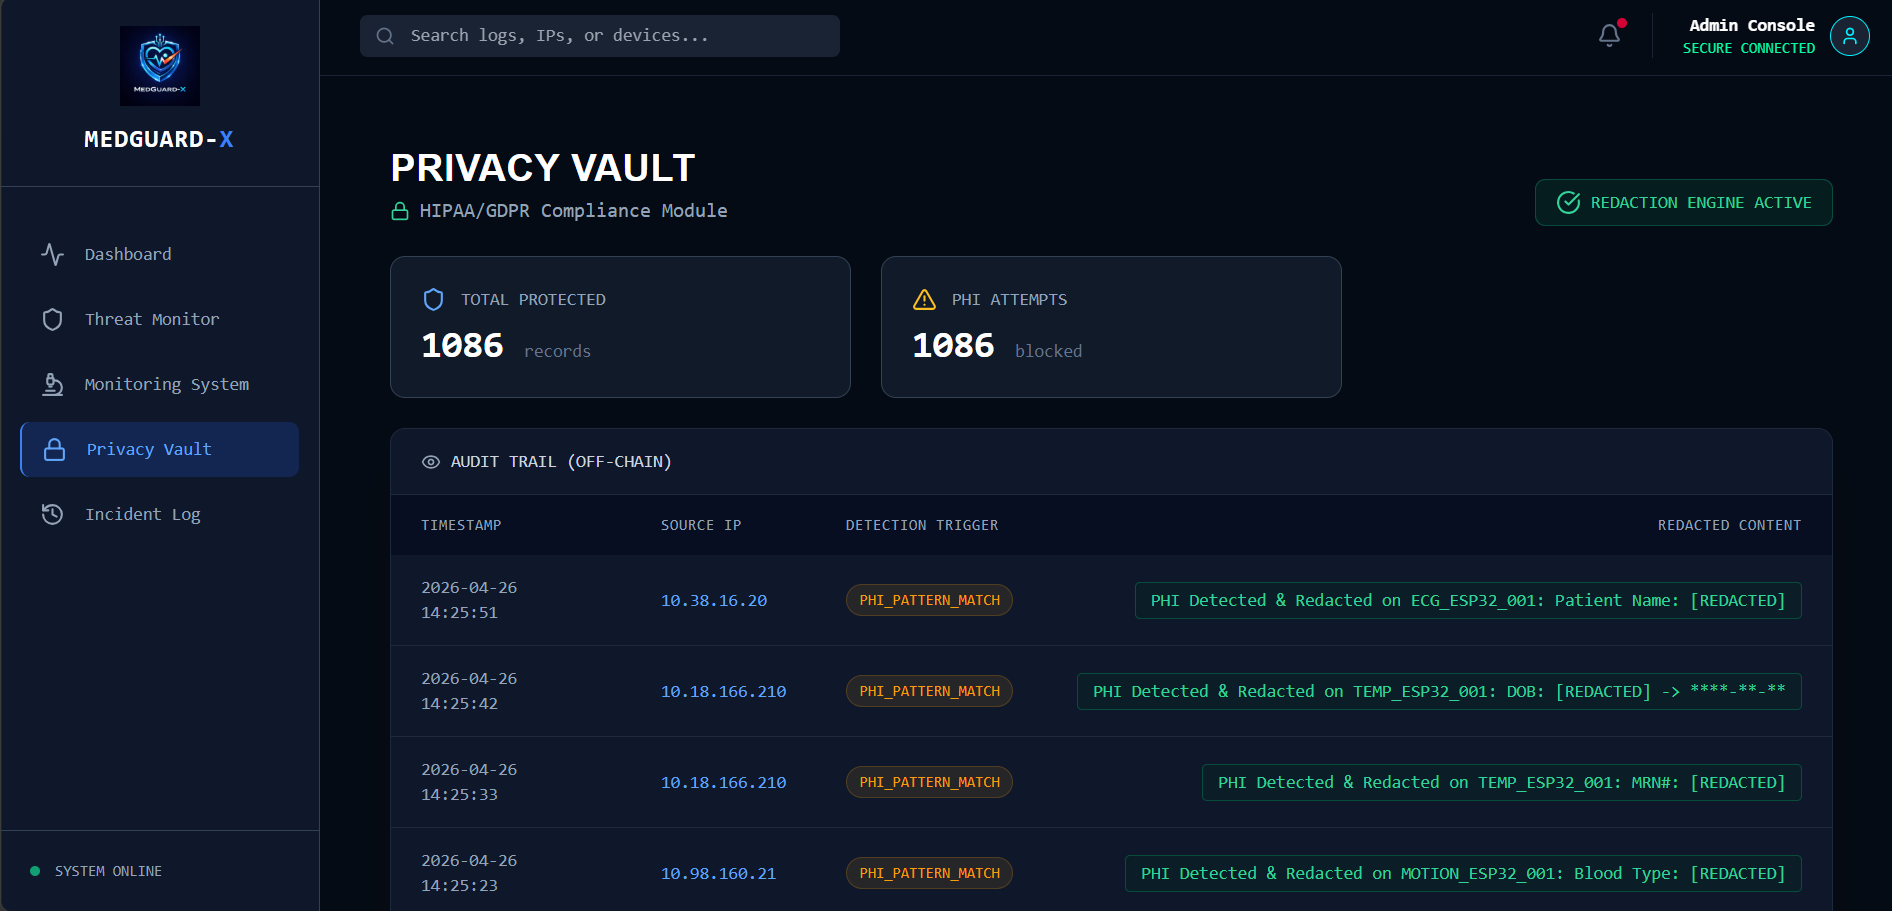Screen dimensions: 1892x911
Task: Click source IP 10.38.16.20
Action: [x=713, y=600]
